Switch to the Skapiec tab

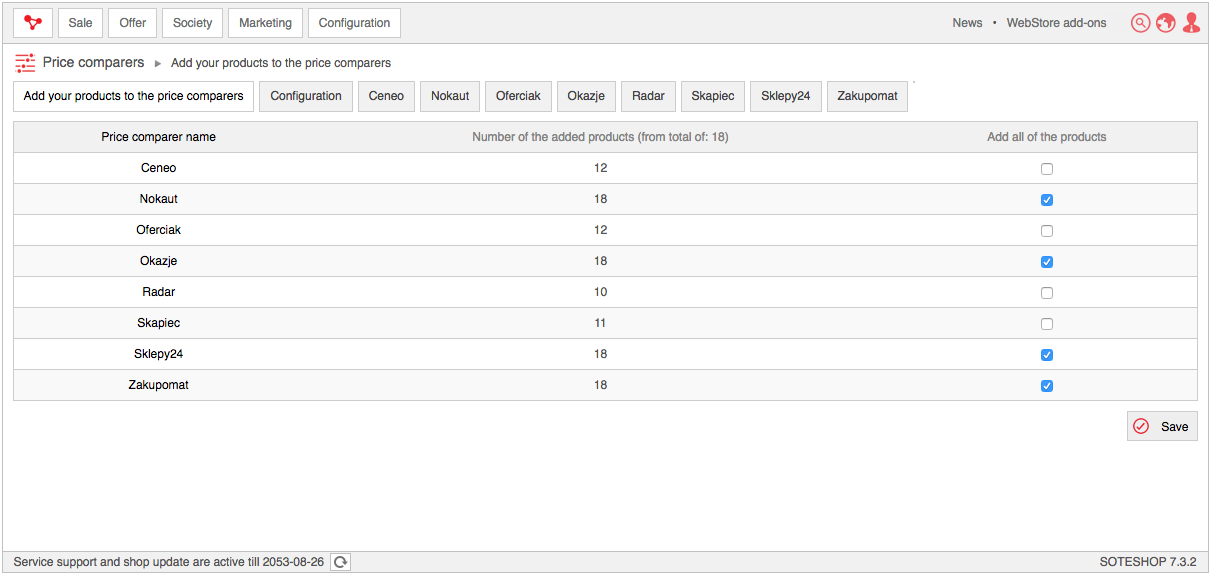[x=713, y=96]
